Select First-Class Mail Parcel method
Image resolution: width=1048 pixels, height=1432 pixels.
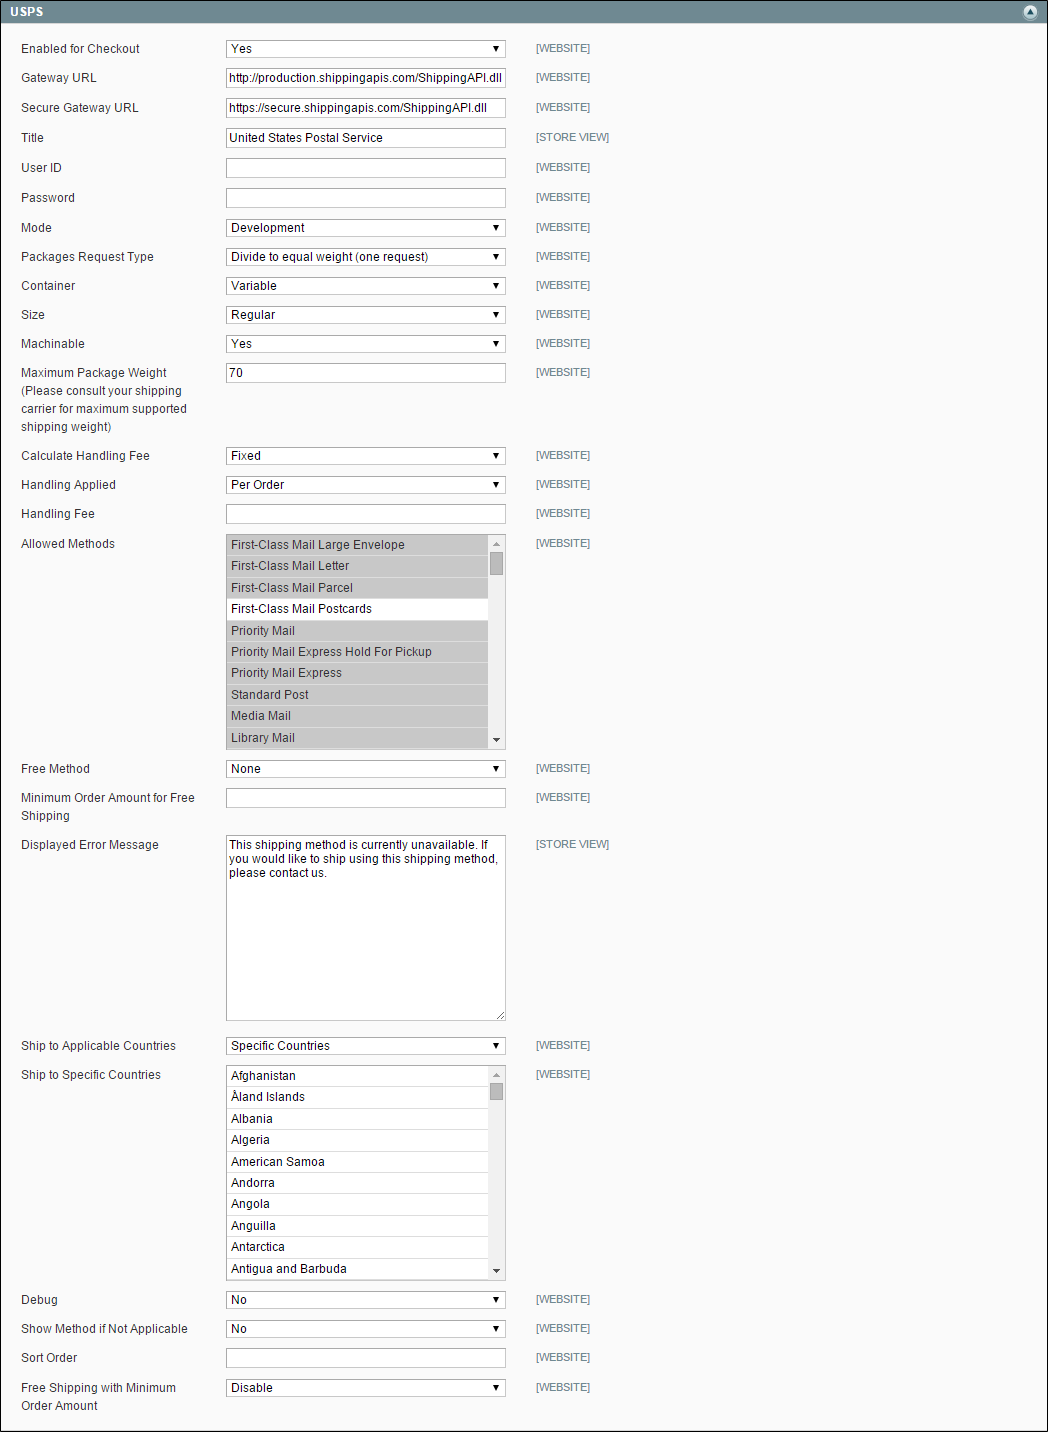click(358, 588)
